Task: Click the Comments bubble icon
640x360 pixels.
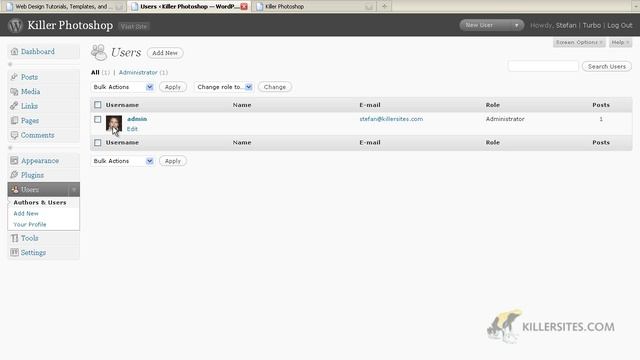Action: [x=14, y=135]
